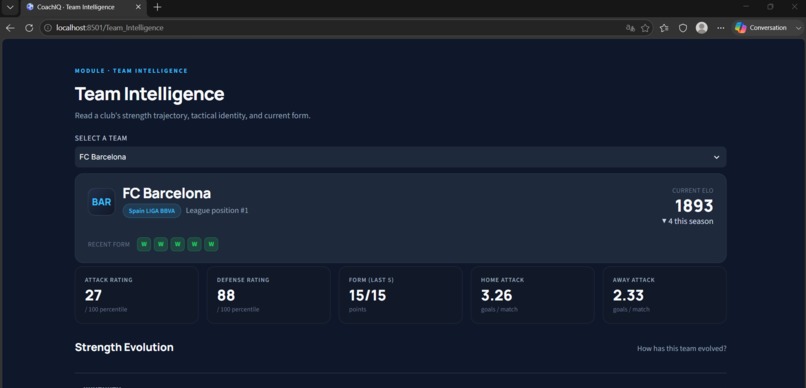Open the browser three-dot settings menu
806x388 pixels.
(721, 28)
